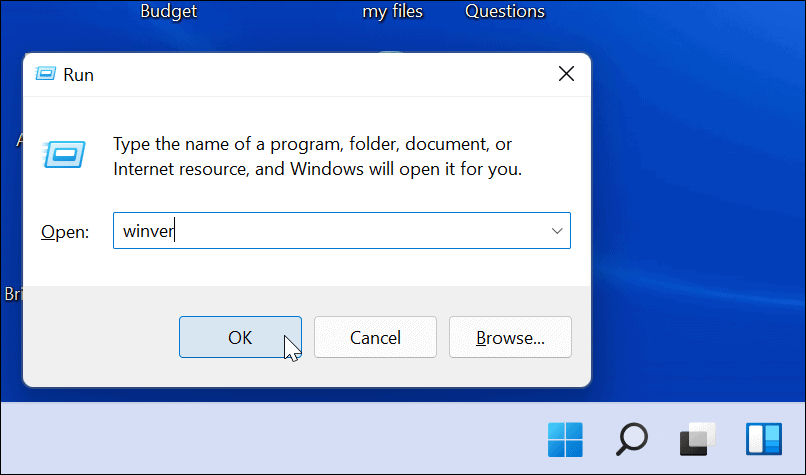This screenshot has width=806, height=475.
Task: Open the Widgets panel icon
Action: [x=764, y=440]
